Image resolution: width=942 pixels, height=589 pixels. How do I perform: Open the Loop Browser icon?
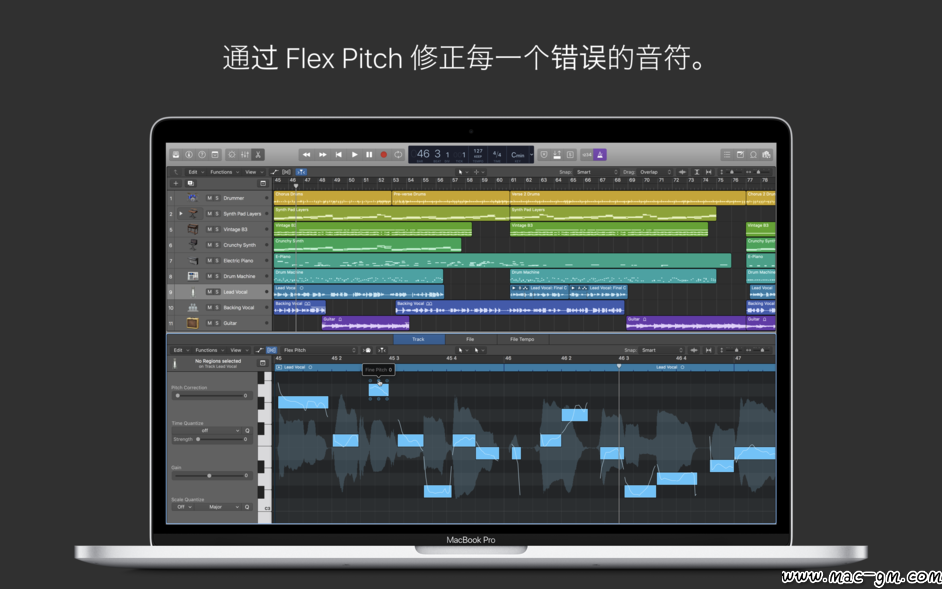(753, 154)
